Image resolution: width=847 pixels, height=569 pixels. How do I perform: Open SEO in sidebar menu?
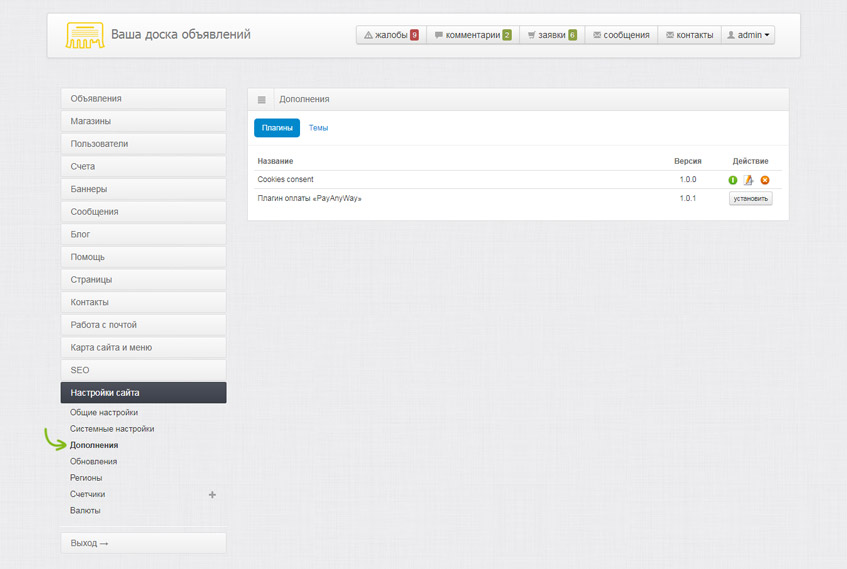coord(143,371)
